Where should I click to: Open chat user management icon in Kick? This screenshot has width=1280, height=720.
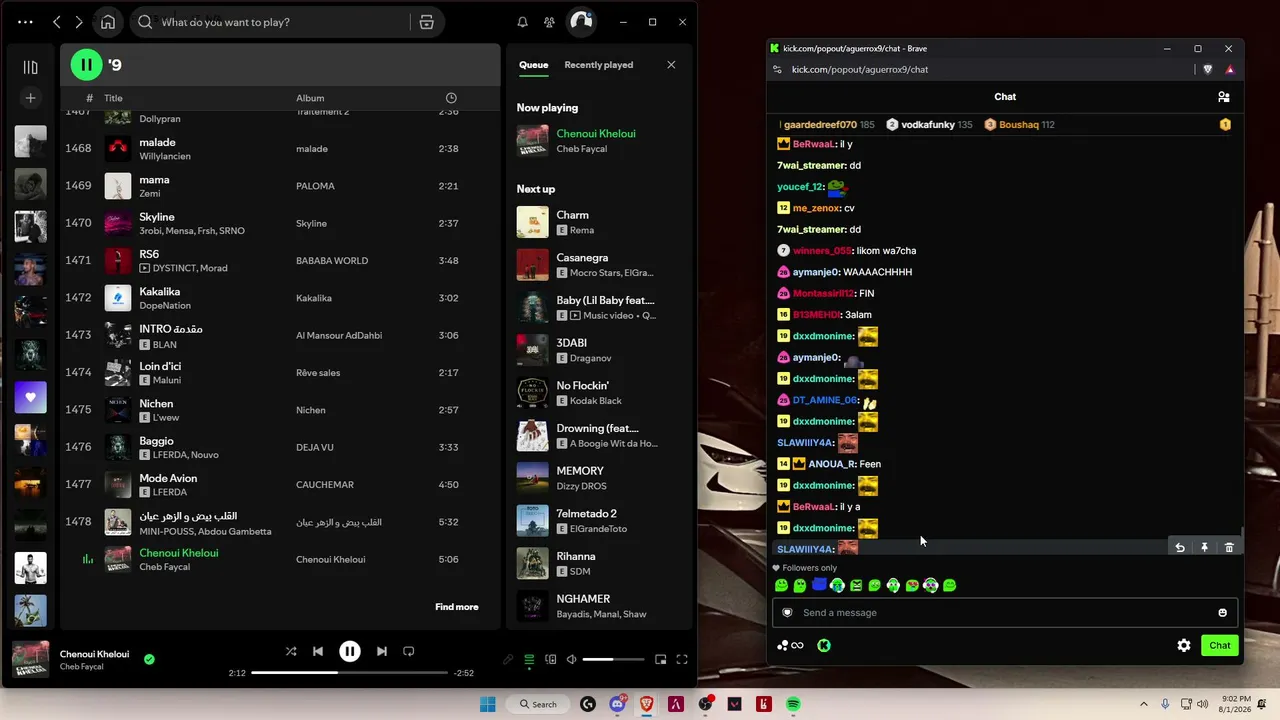pos(1223,97)
